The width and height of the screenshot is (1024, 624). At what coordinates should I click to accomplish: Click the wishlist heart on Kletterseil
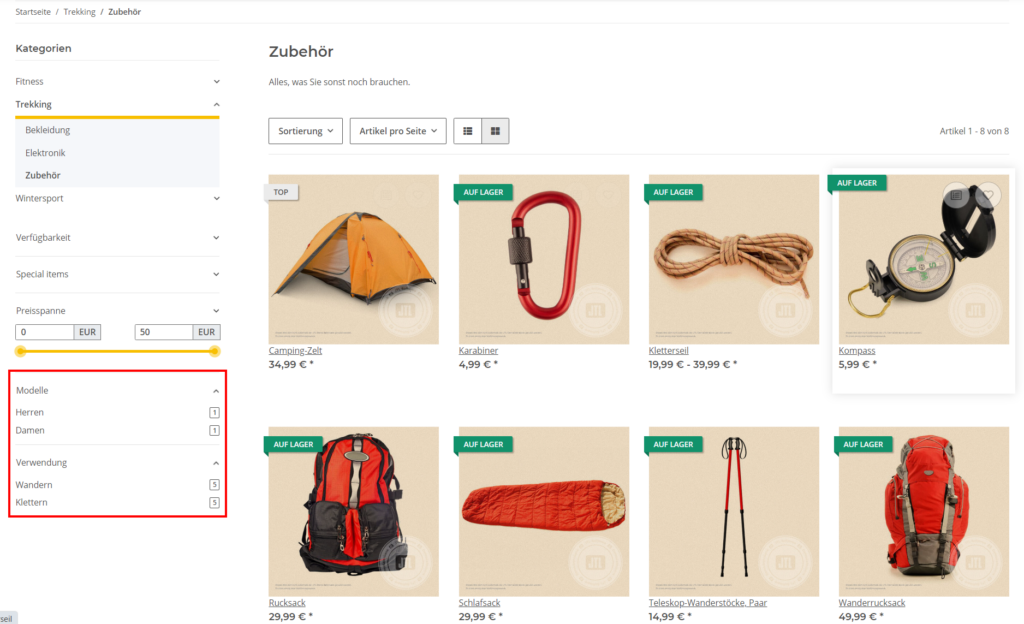click(x=801, y=192)
